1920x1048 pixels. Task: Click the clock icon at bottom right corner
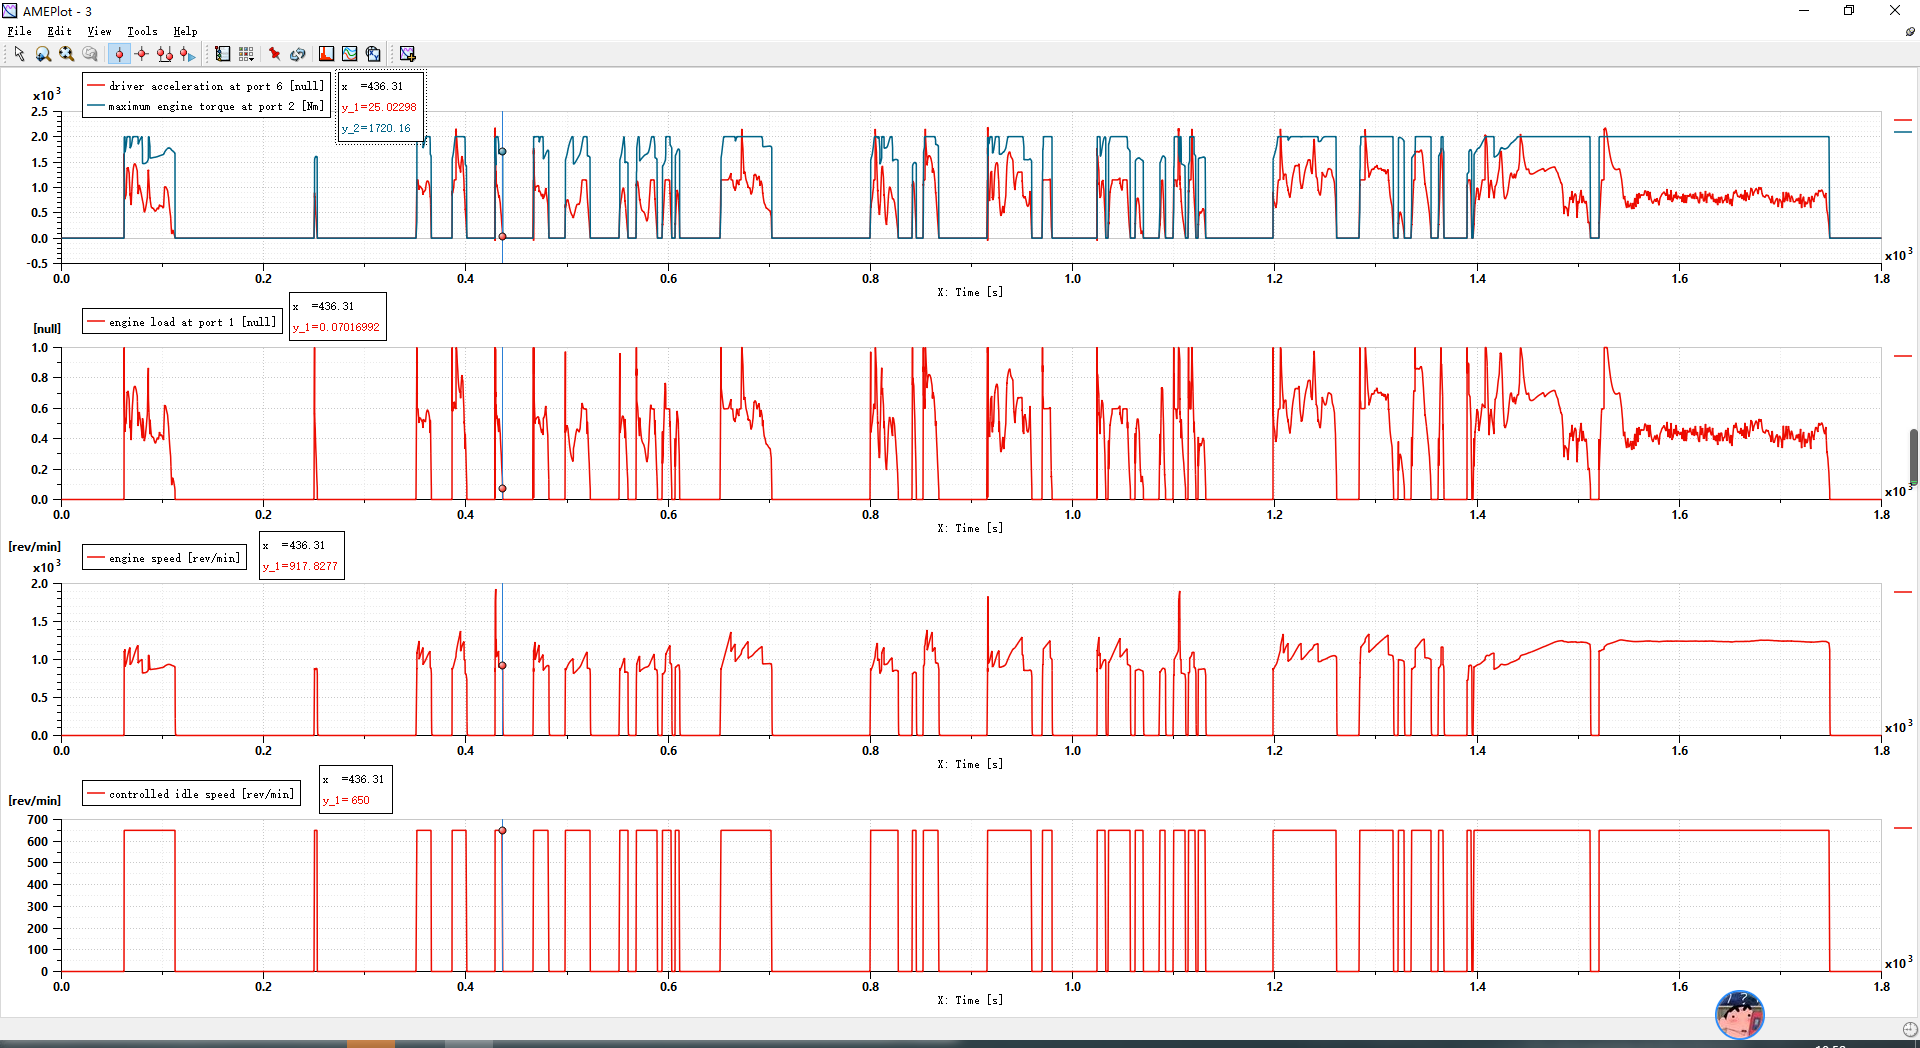1910,1029
